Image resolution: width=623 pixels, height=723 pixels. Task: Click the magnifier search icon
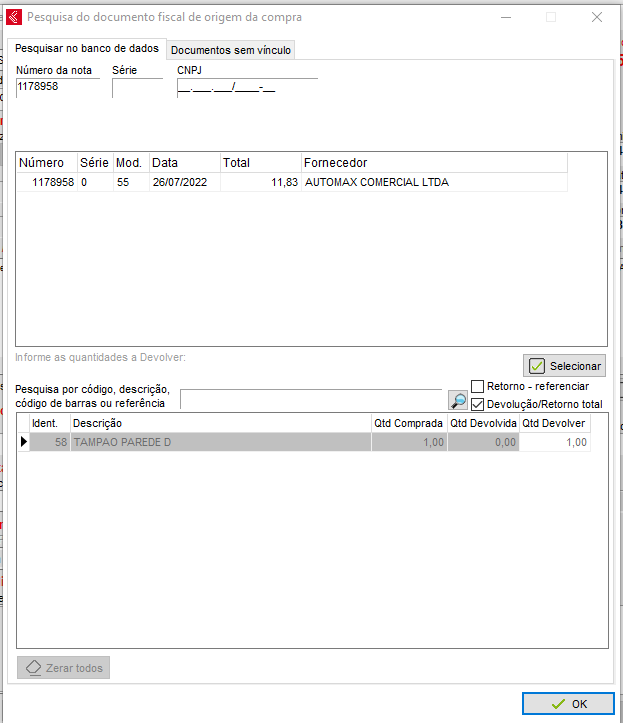click(x=457, y=401)
